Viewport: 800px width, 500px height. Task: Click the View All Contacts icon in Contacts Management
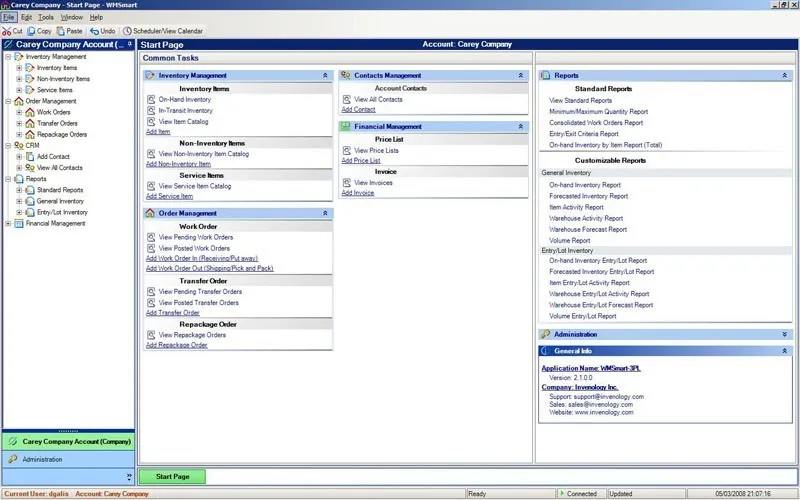tap(346, 99)
